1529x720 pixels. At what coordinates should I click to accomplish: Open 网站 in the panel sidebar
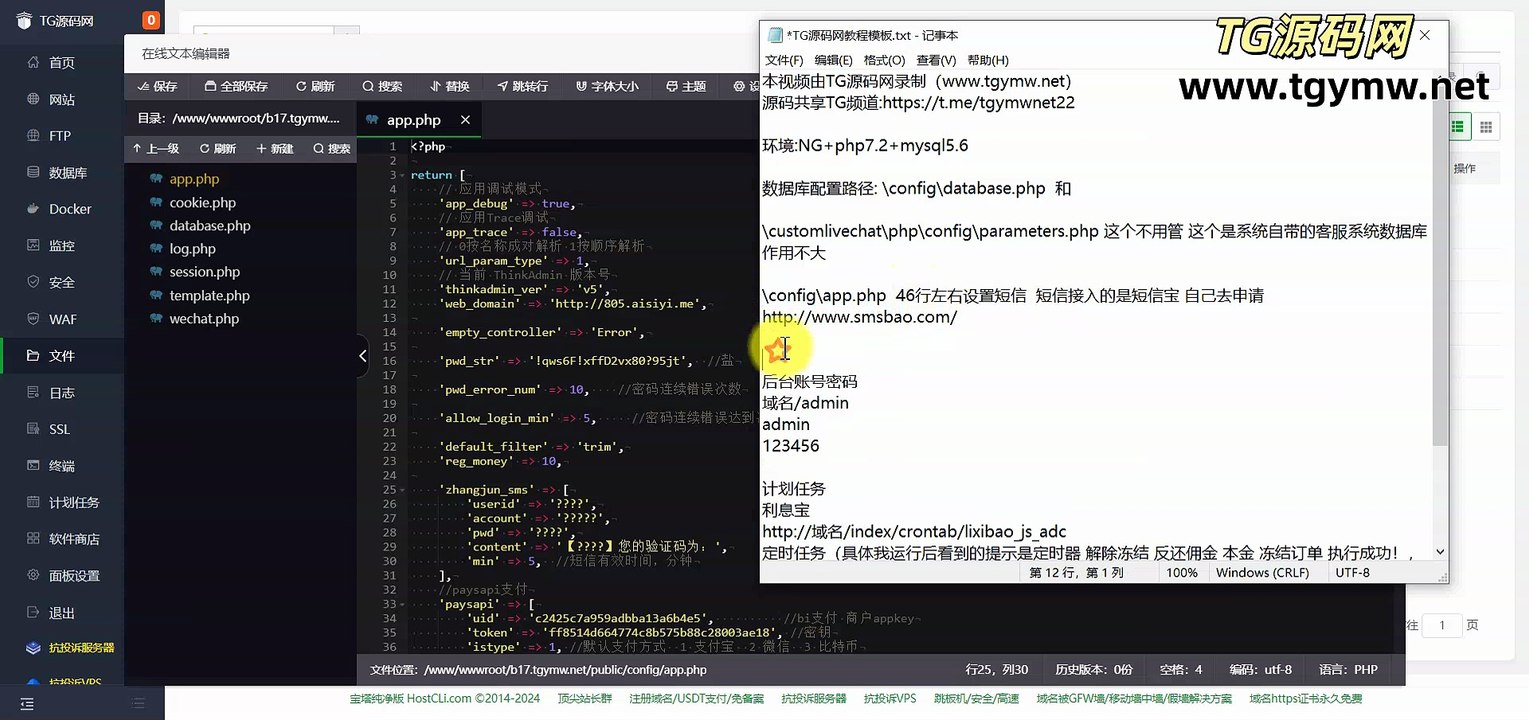pos(62,100)
